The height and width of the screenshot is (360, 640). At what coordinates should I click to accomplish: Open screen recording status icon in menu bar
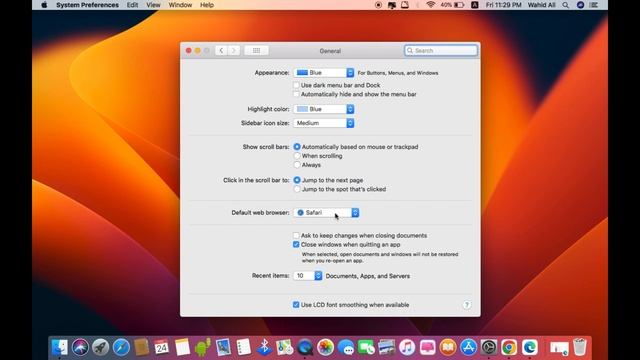click(x=378, y=5)
